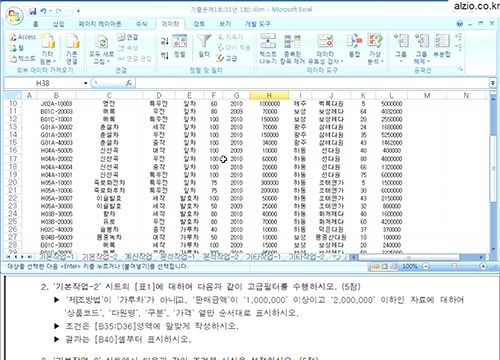500x360 pixels.
Task: Click the Page Break Preview status icon
Action: pyautogui.click(x=394, y=266)
